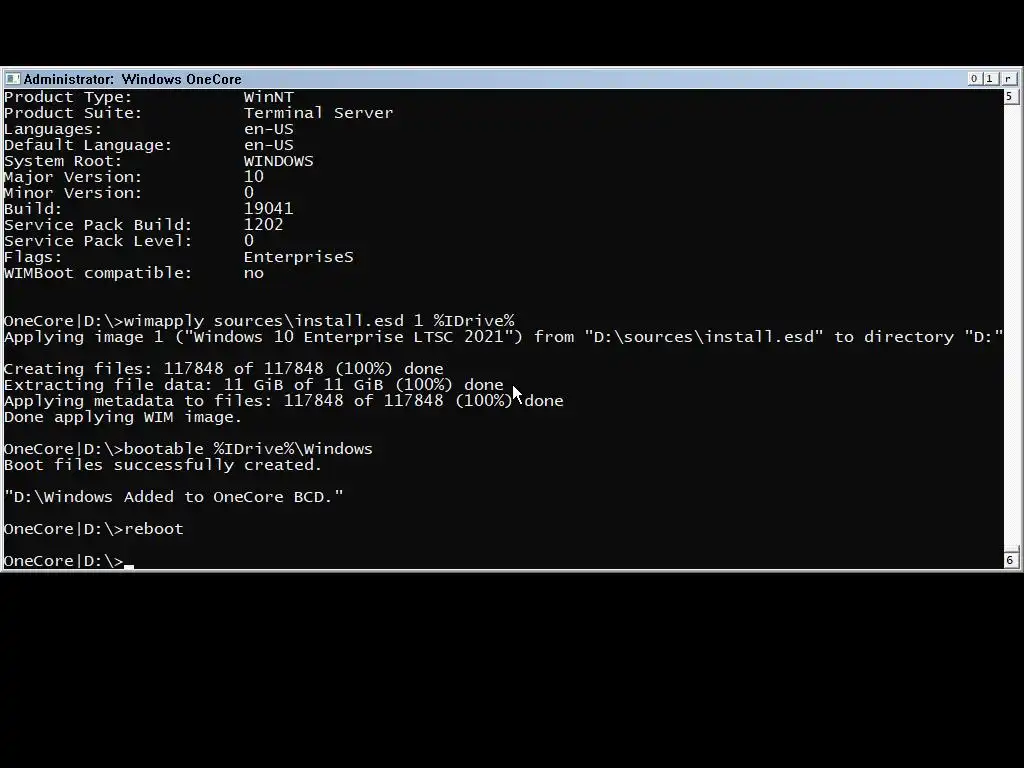Screen dimensions: 1024x768
Task: Click the console vertical scrollbar track
Action: coord(1010,327)
